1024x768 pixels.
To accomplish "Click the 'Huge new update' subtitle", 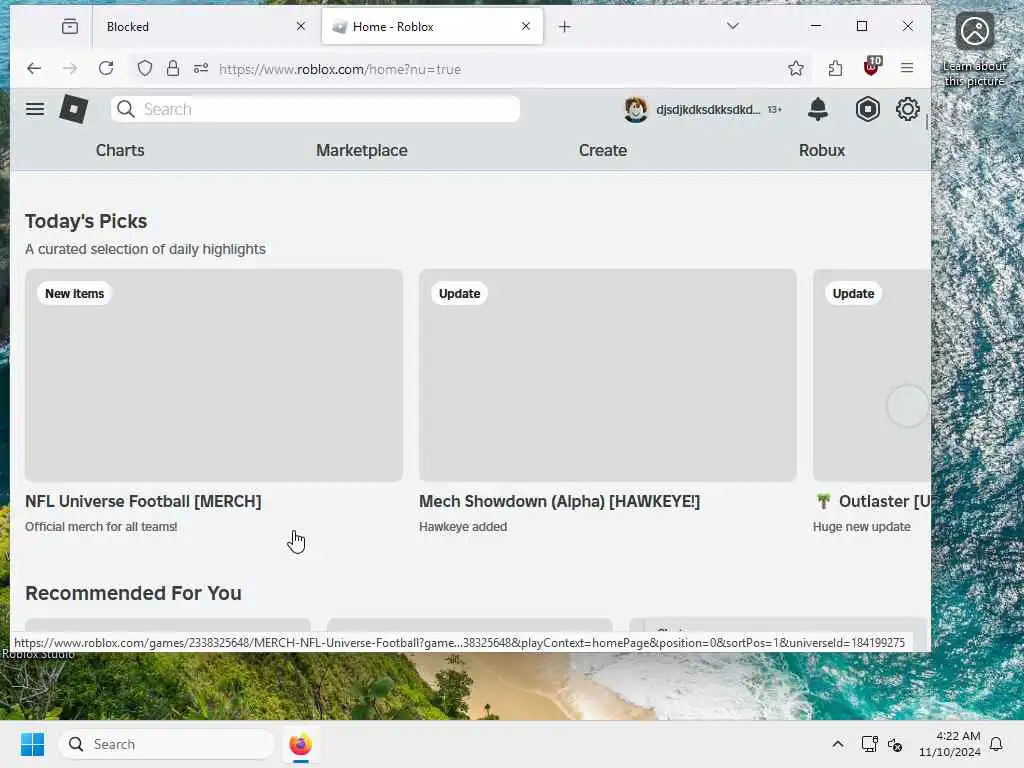I will (861, 526).
